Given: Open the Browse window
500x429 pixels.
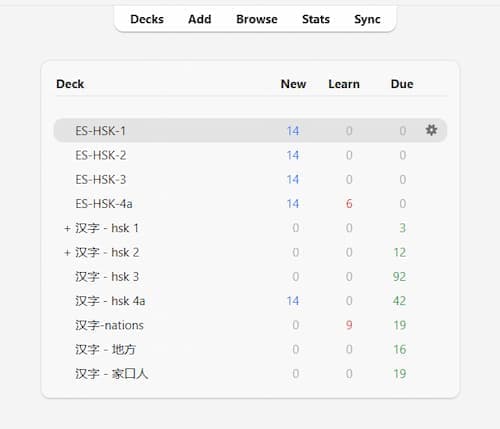Looking at the screenshot, I should (x=257, y=19).
